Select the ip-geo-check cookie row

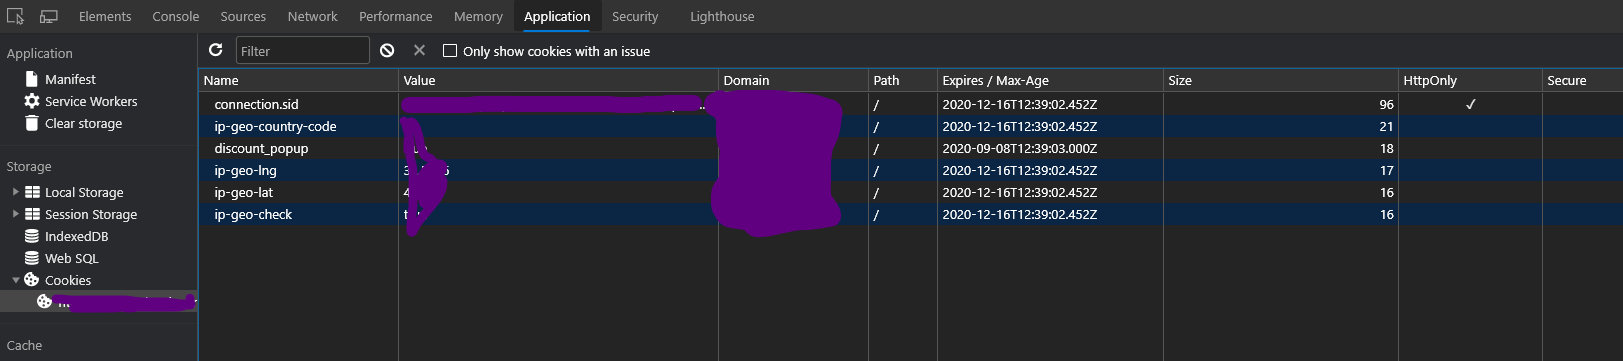[x=911, y=214]
